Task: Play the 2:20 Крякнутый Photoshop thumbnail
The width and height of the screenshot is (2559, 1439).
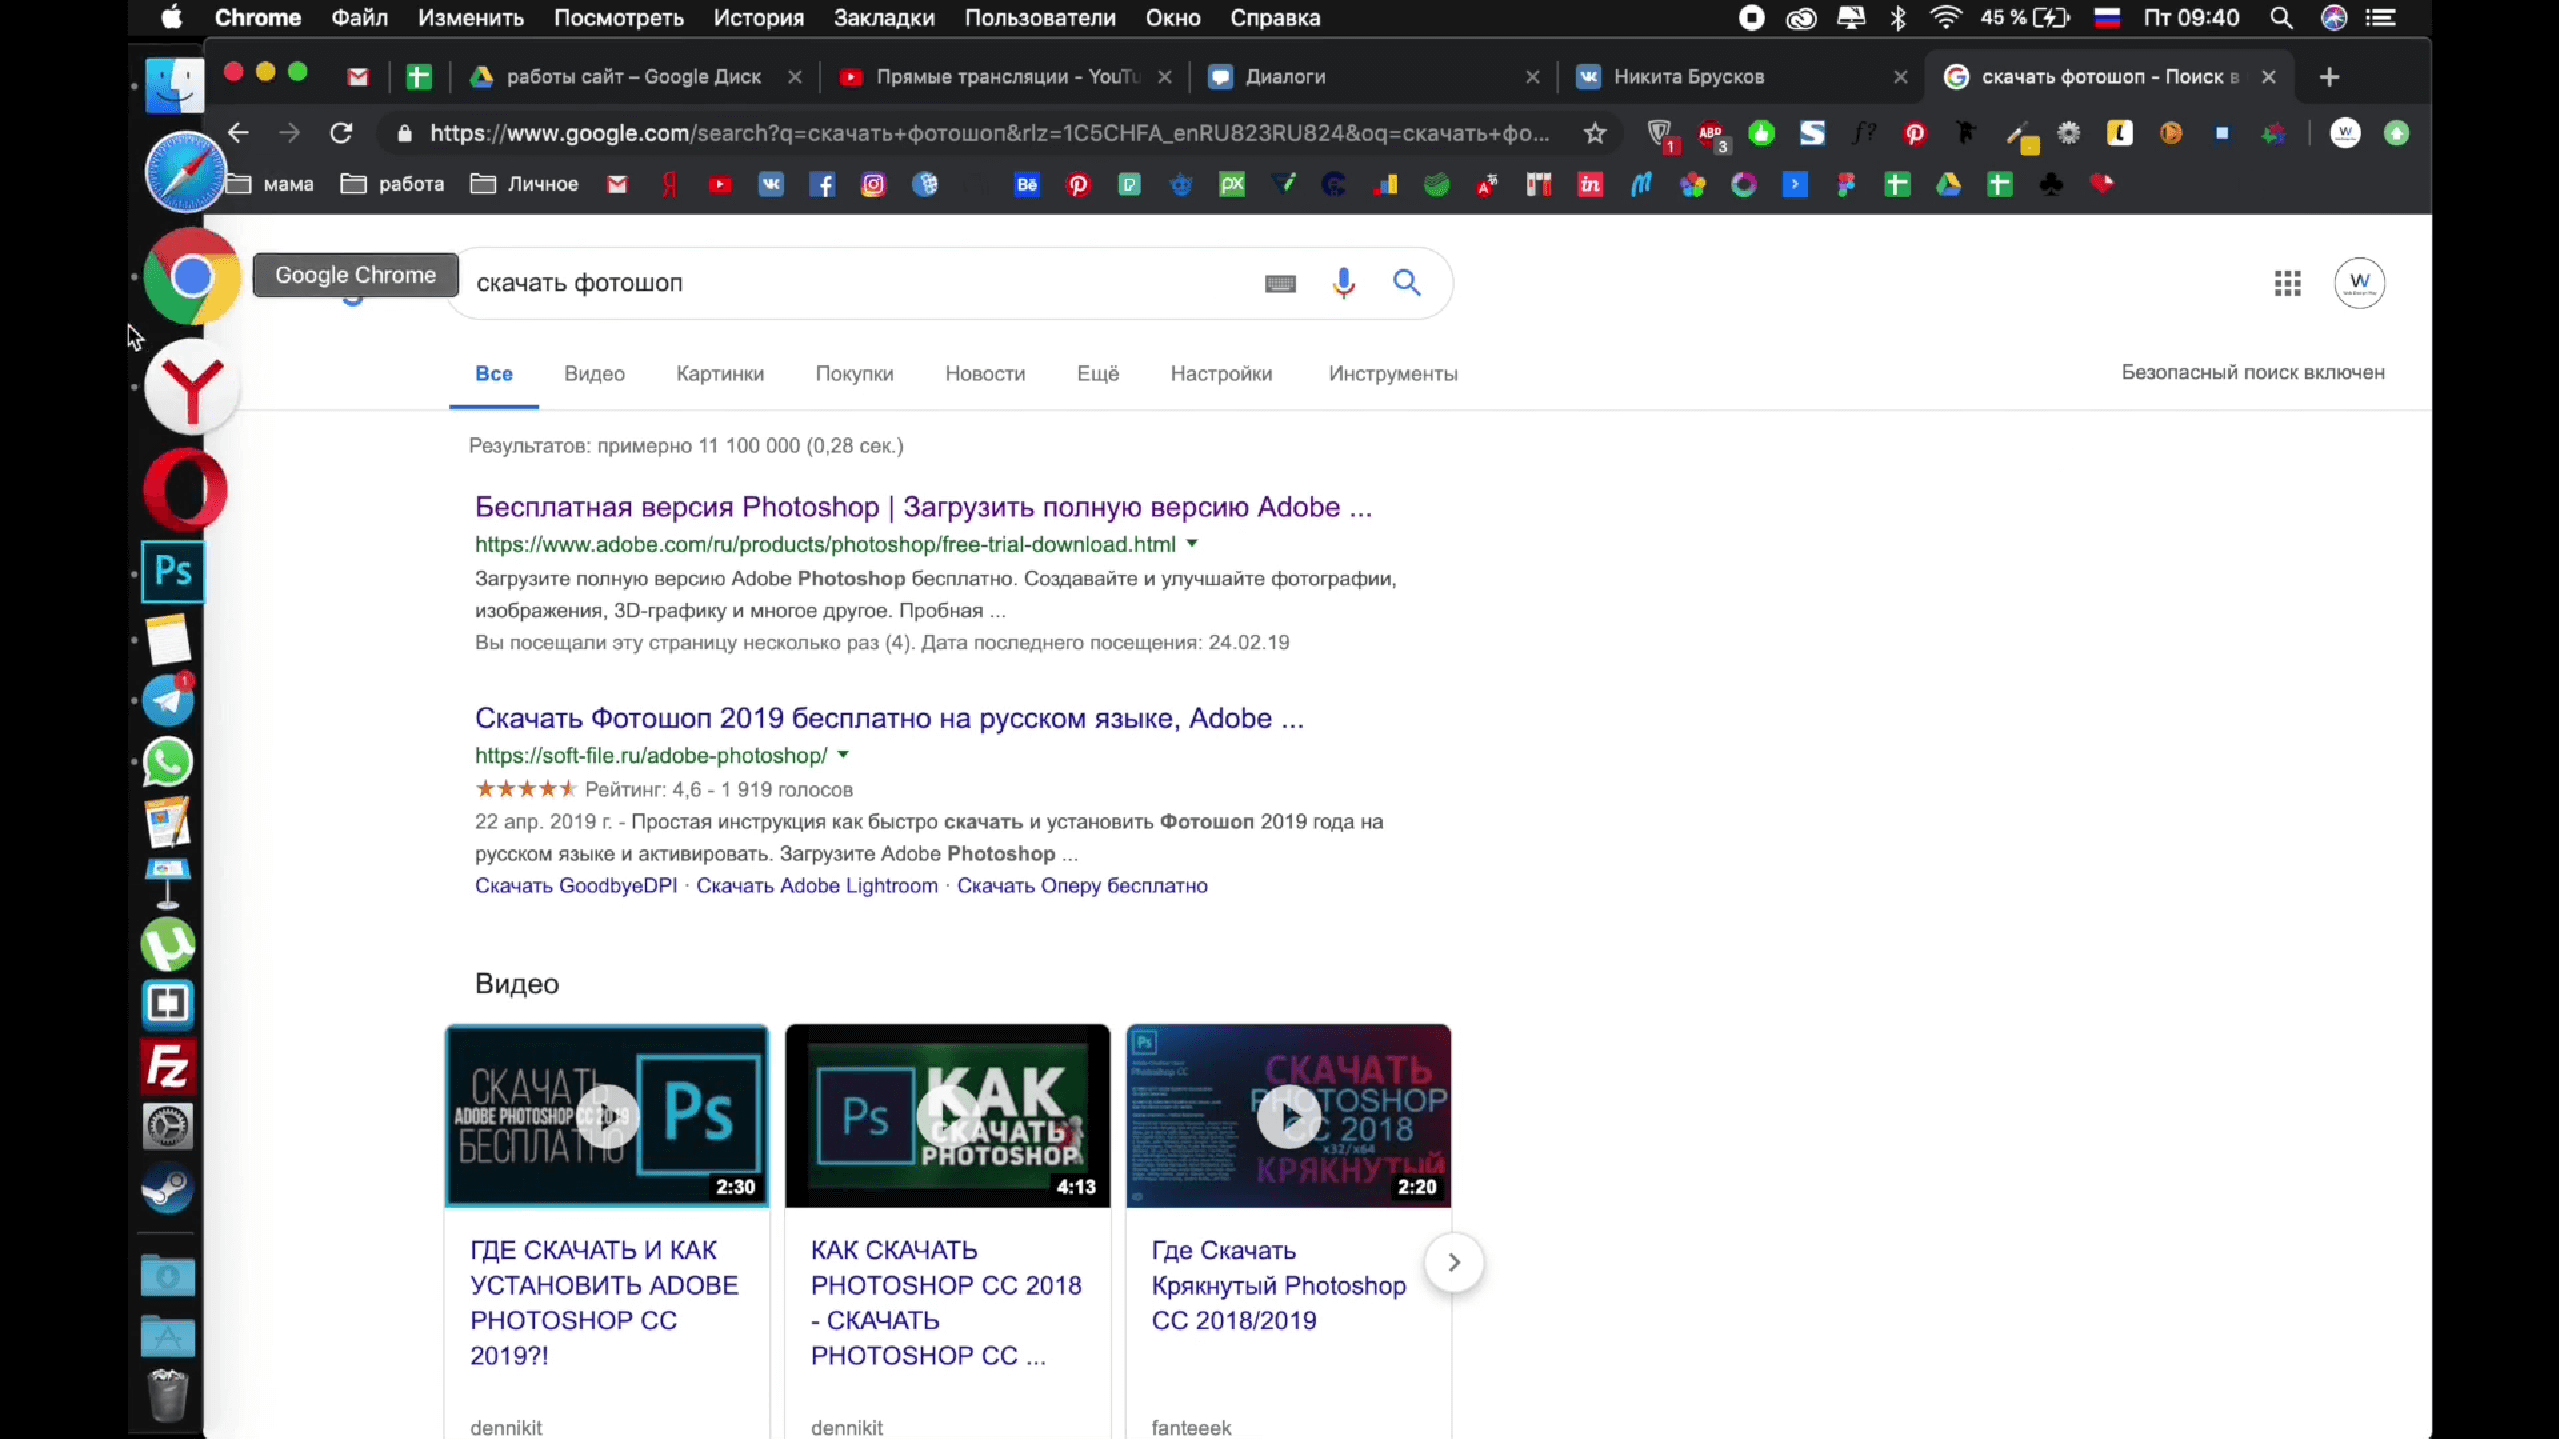Action: point(1288,1115)
